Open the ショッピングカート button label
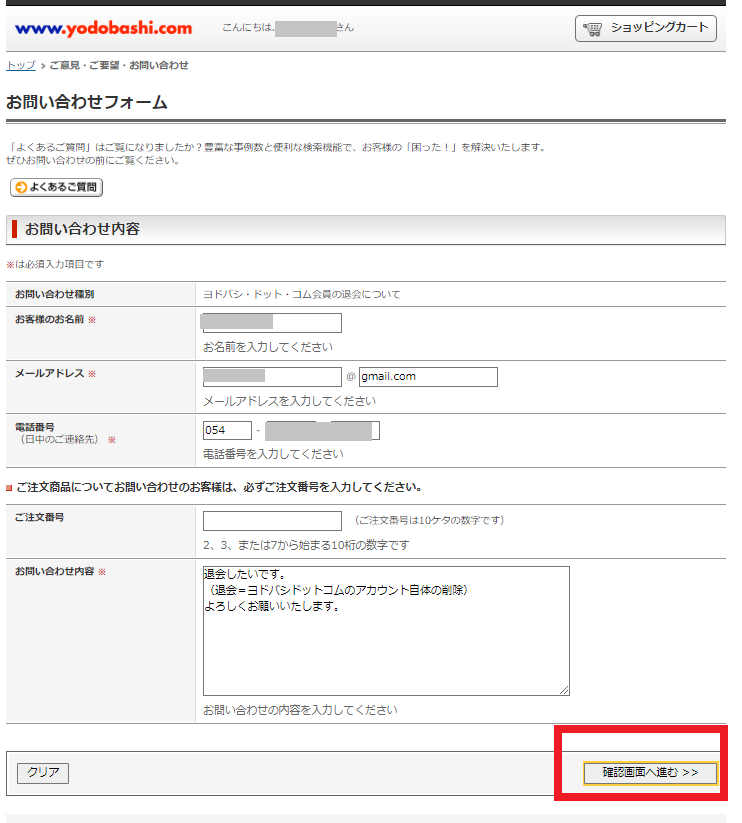This screenshot has width=742, height=823. tap(658, 28)
